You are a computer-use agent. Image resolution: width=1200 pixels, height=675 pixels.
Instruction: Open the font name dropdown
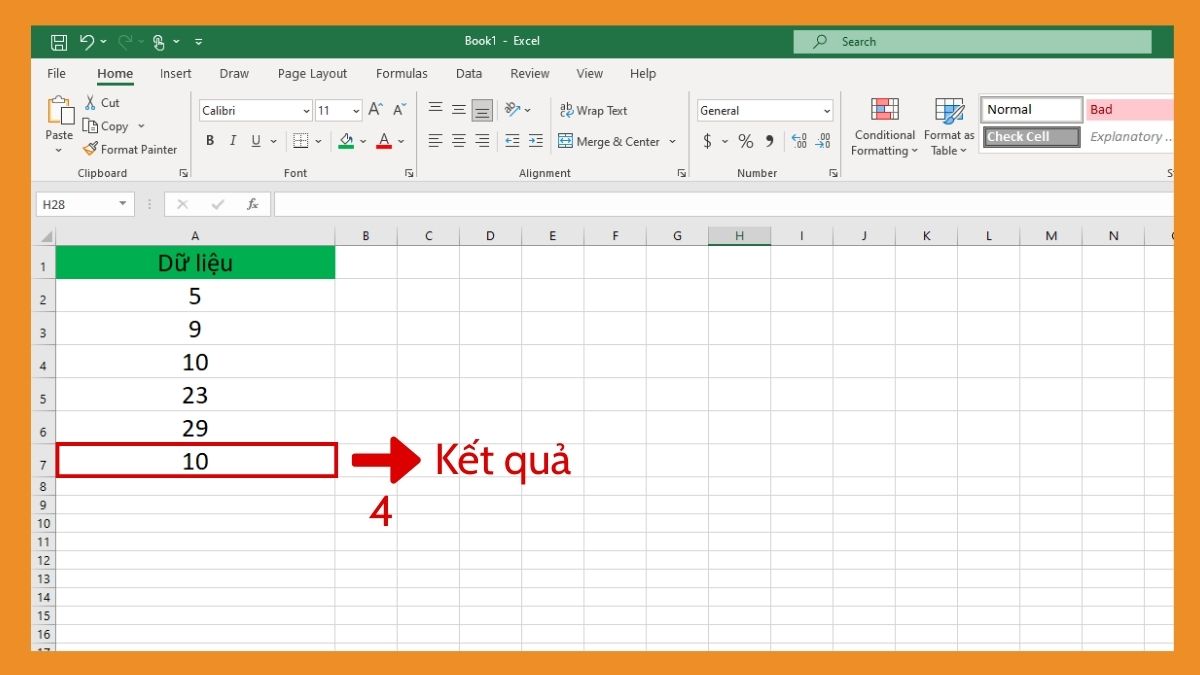(x=305, y=110)
